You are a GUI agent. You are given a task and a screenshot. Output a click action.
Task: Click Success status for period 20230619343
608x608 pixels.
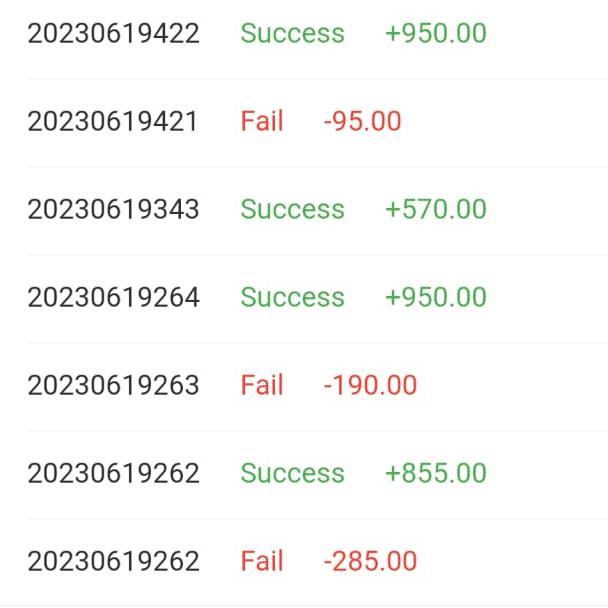[292, 209]
